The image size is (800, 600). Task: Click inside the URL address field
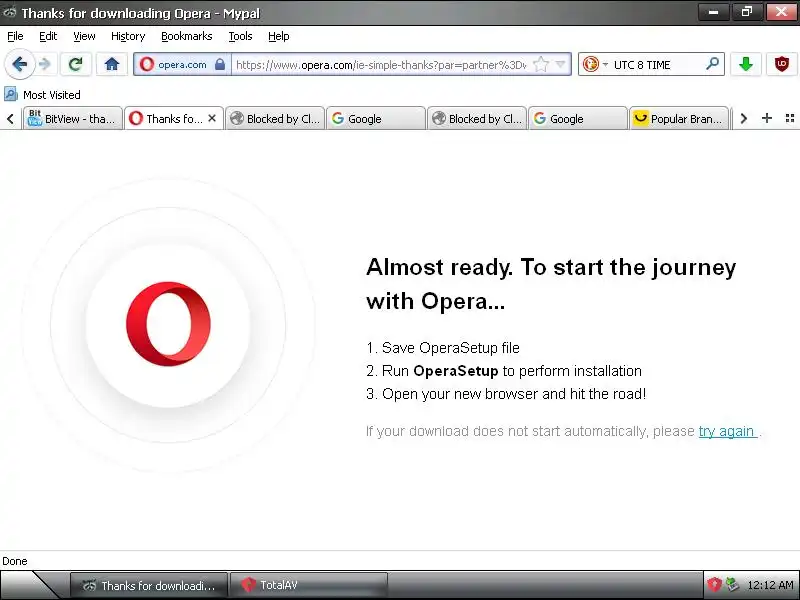(x=381, y=65)
